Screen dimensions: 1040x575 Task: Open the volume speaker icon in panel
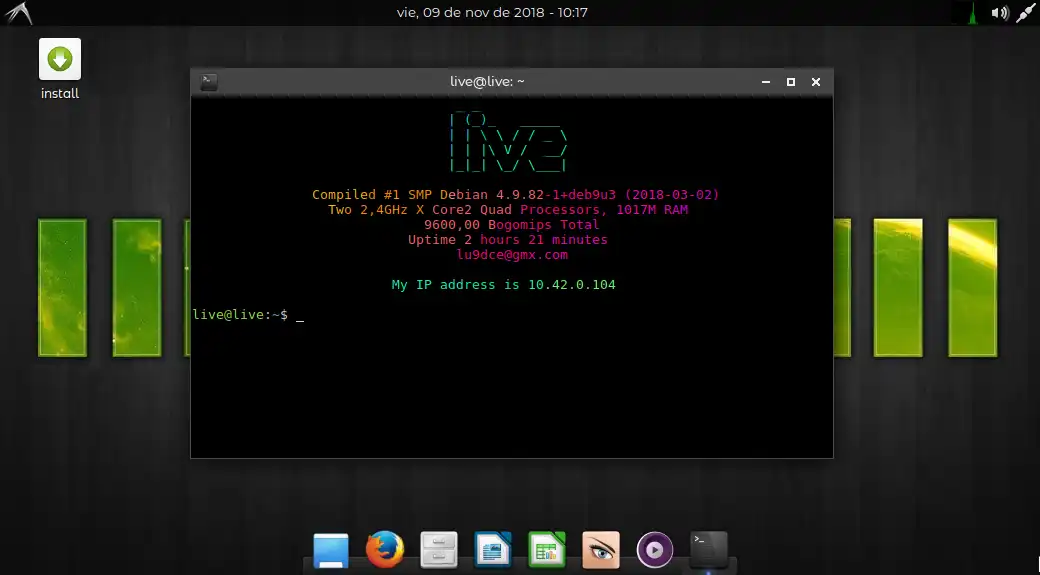coord(1000,13)
